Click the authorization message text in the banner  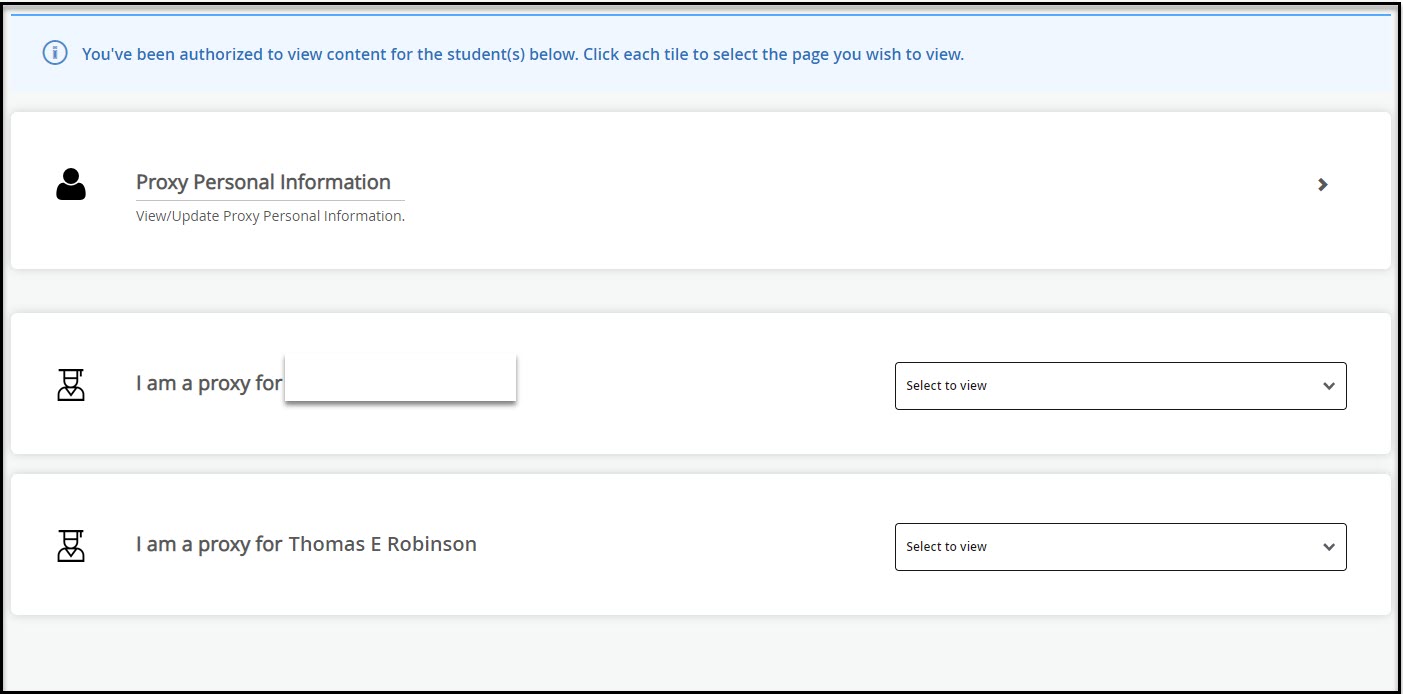pyautogui.click(x=522, y=54)
